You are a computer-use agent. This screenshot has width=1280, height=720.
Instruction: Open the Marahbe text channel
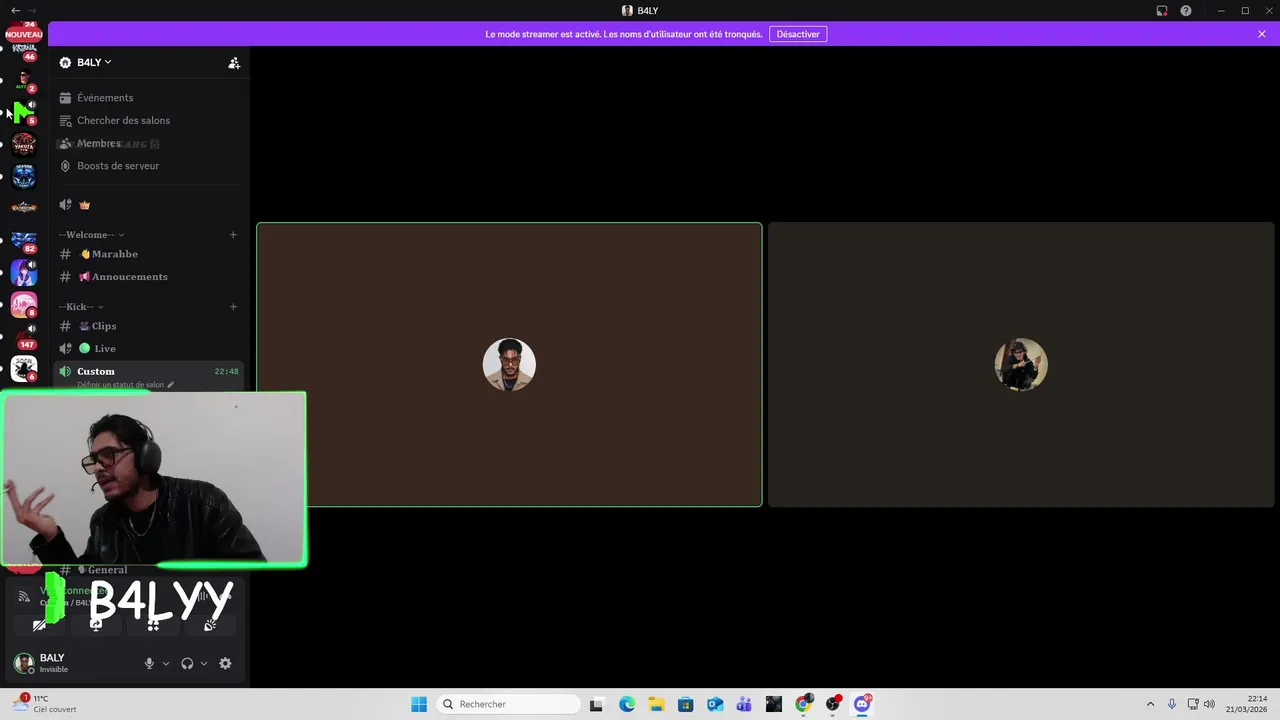pyautogui.click(x=150, y=254)
